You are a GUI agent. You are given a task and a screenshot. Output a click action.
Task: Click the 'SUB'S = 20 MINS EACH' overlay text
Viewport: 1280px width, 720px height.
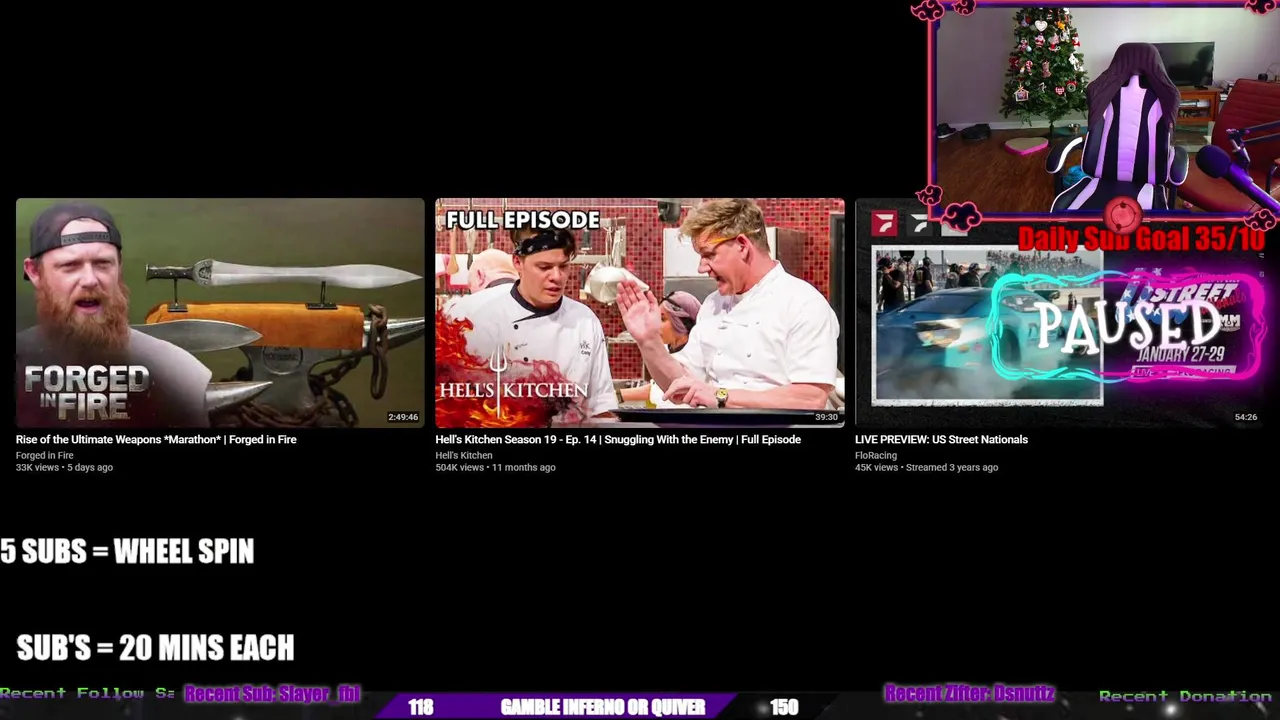pos(155,648)
